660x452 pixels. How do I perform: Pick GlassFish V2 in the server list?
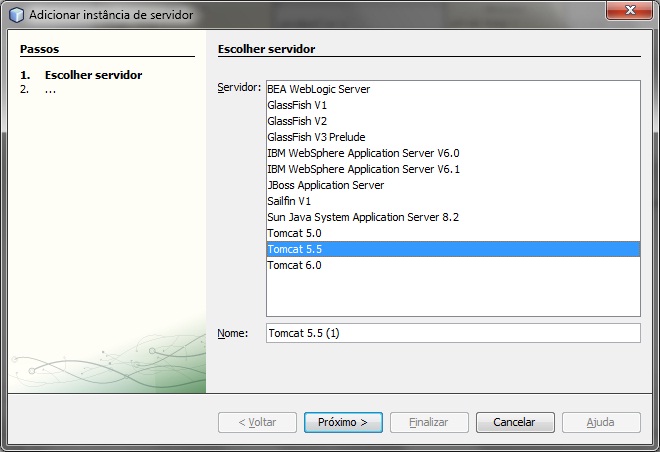click(453, 121)
